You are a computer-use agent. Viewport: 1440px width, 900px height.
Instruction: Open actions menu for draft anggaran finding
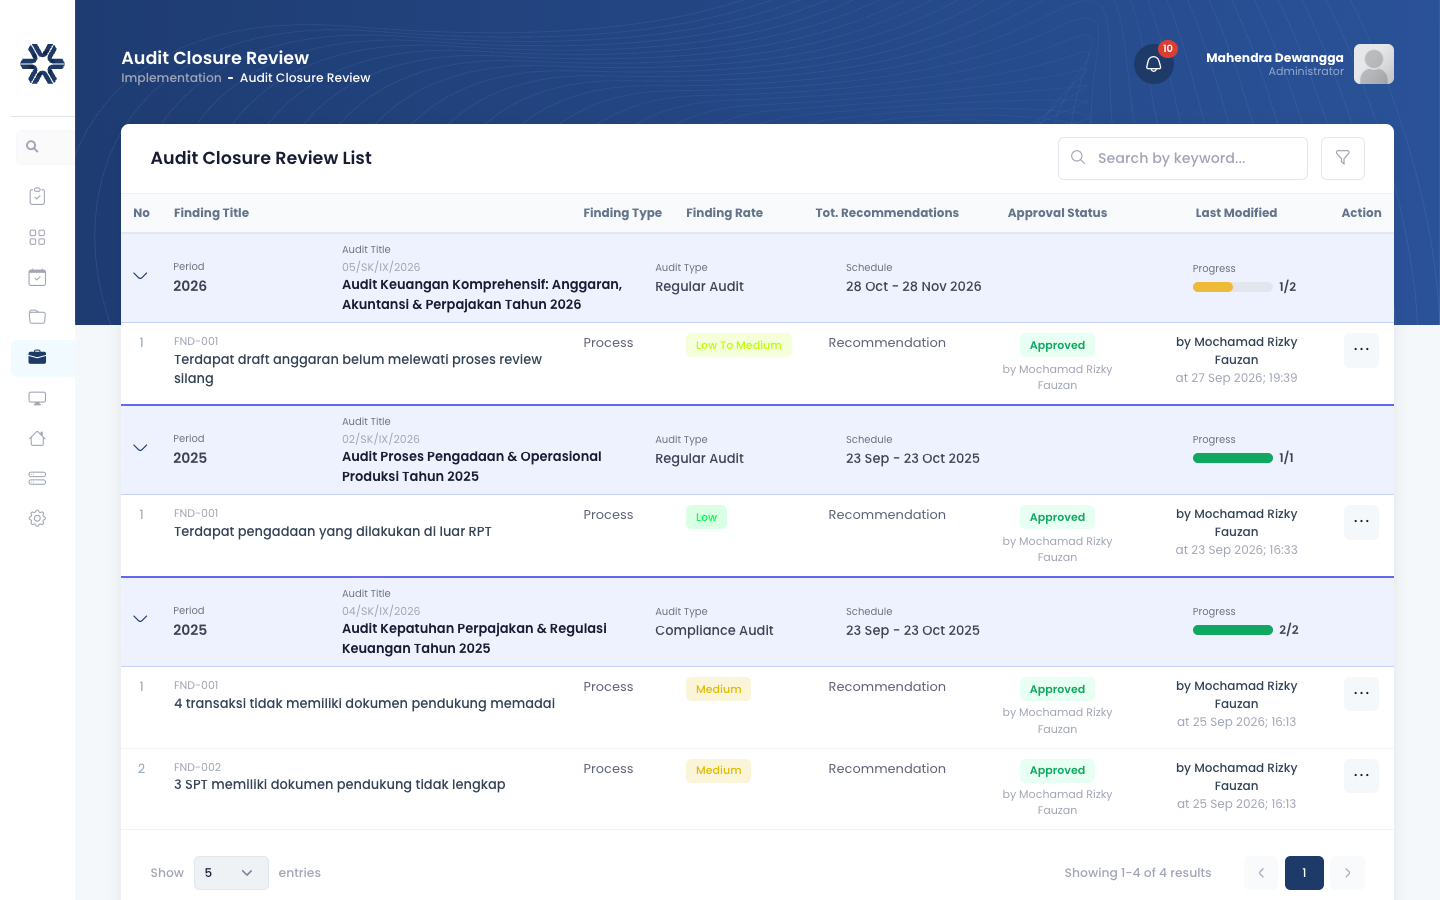point(1361,350)
